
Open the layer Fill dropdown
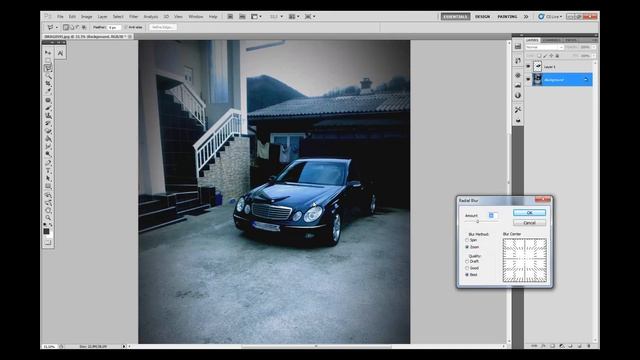pos(594,56)
